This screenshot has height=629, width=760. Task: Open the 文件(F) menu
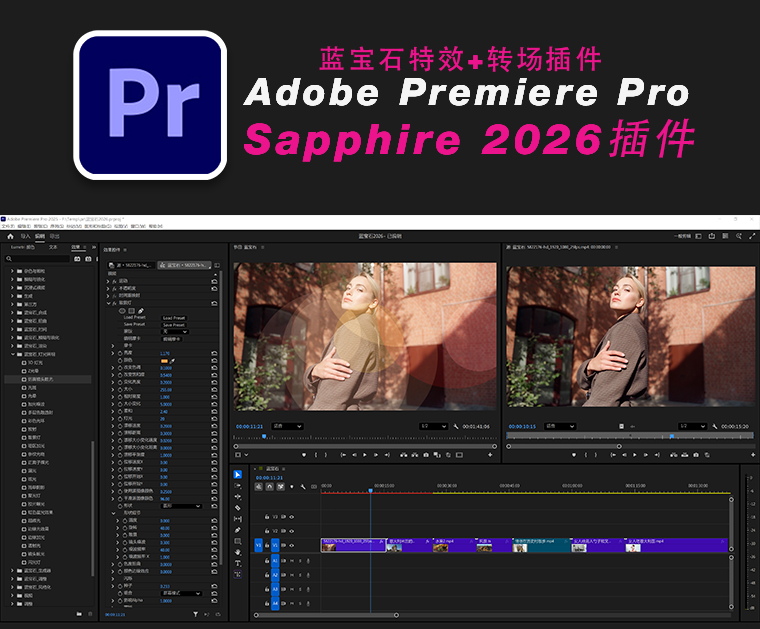[x=8, y=226]
